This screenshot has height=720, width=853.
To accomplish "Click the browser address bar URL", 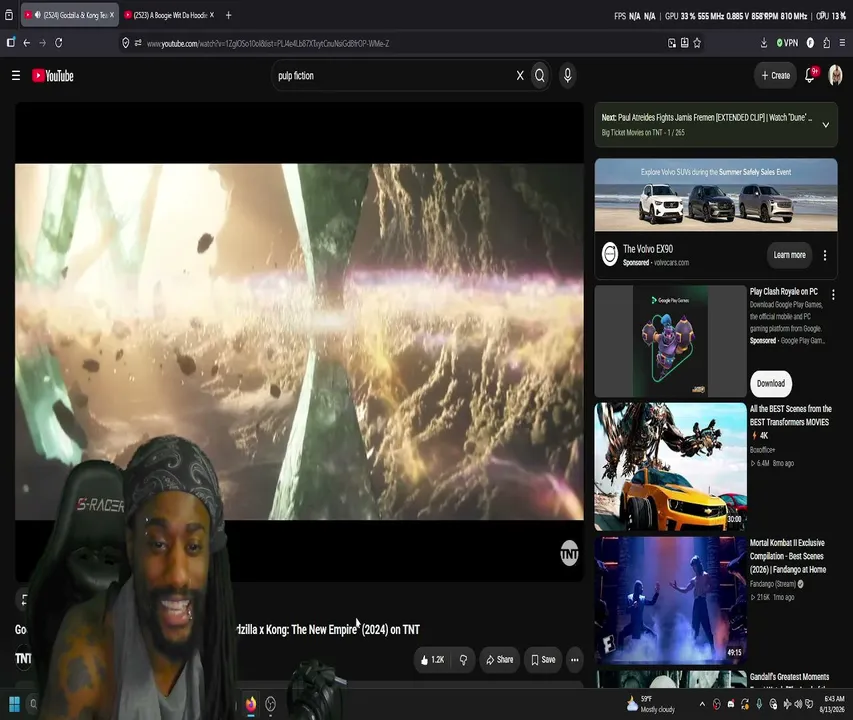I will [268, 44].
